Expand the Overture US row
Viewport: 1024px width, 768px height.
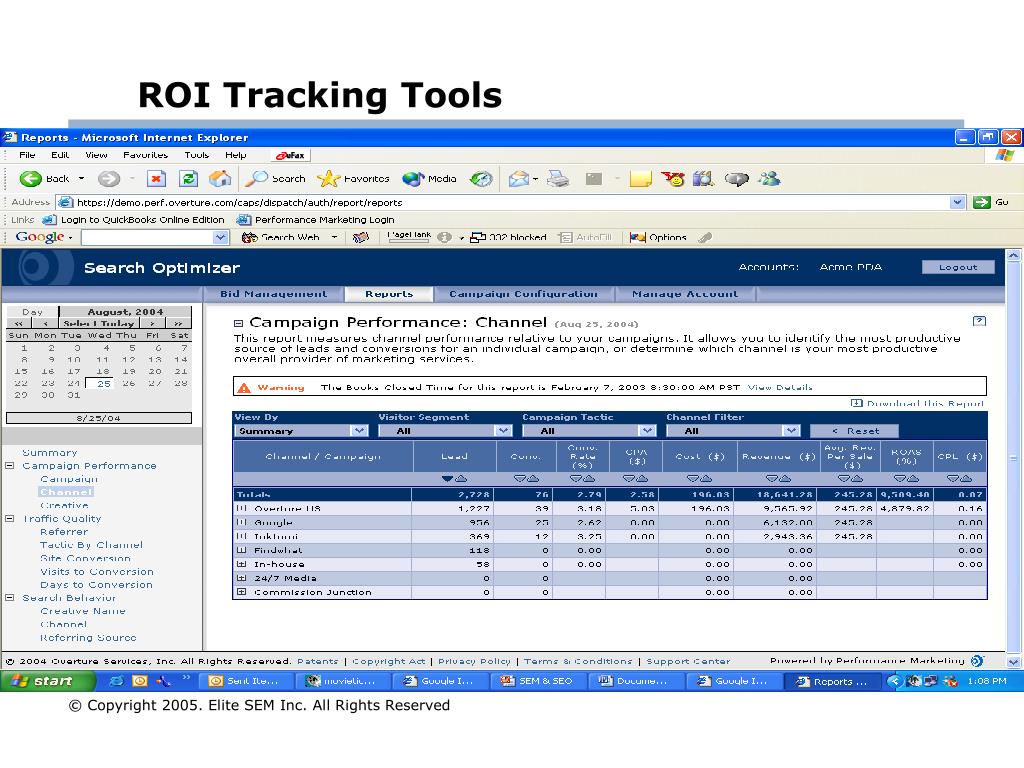[242, 508]
